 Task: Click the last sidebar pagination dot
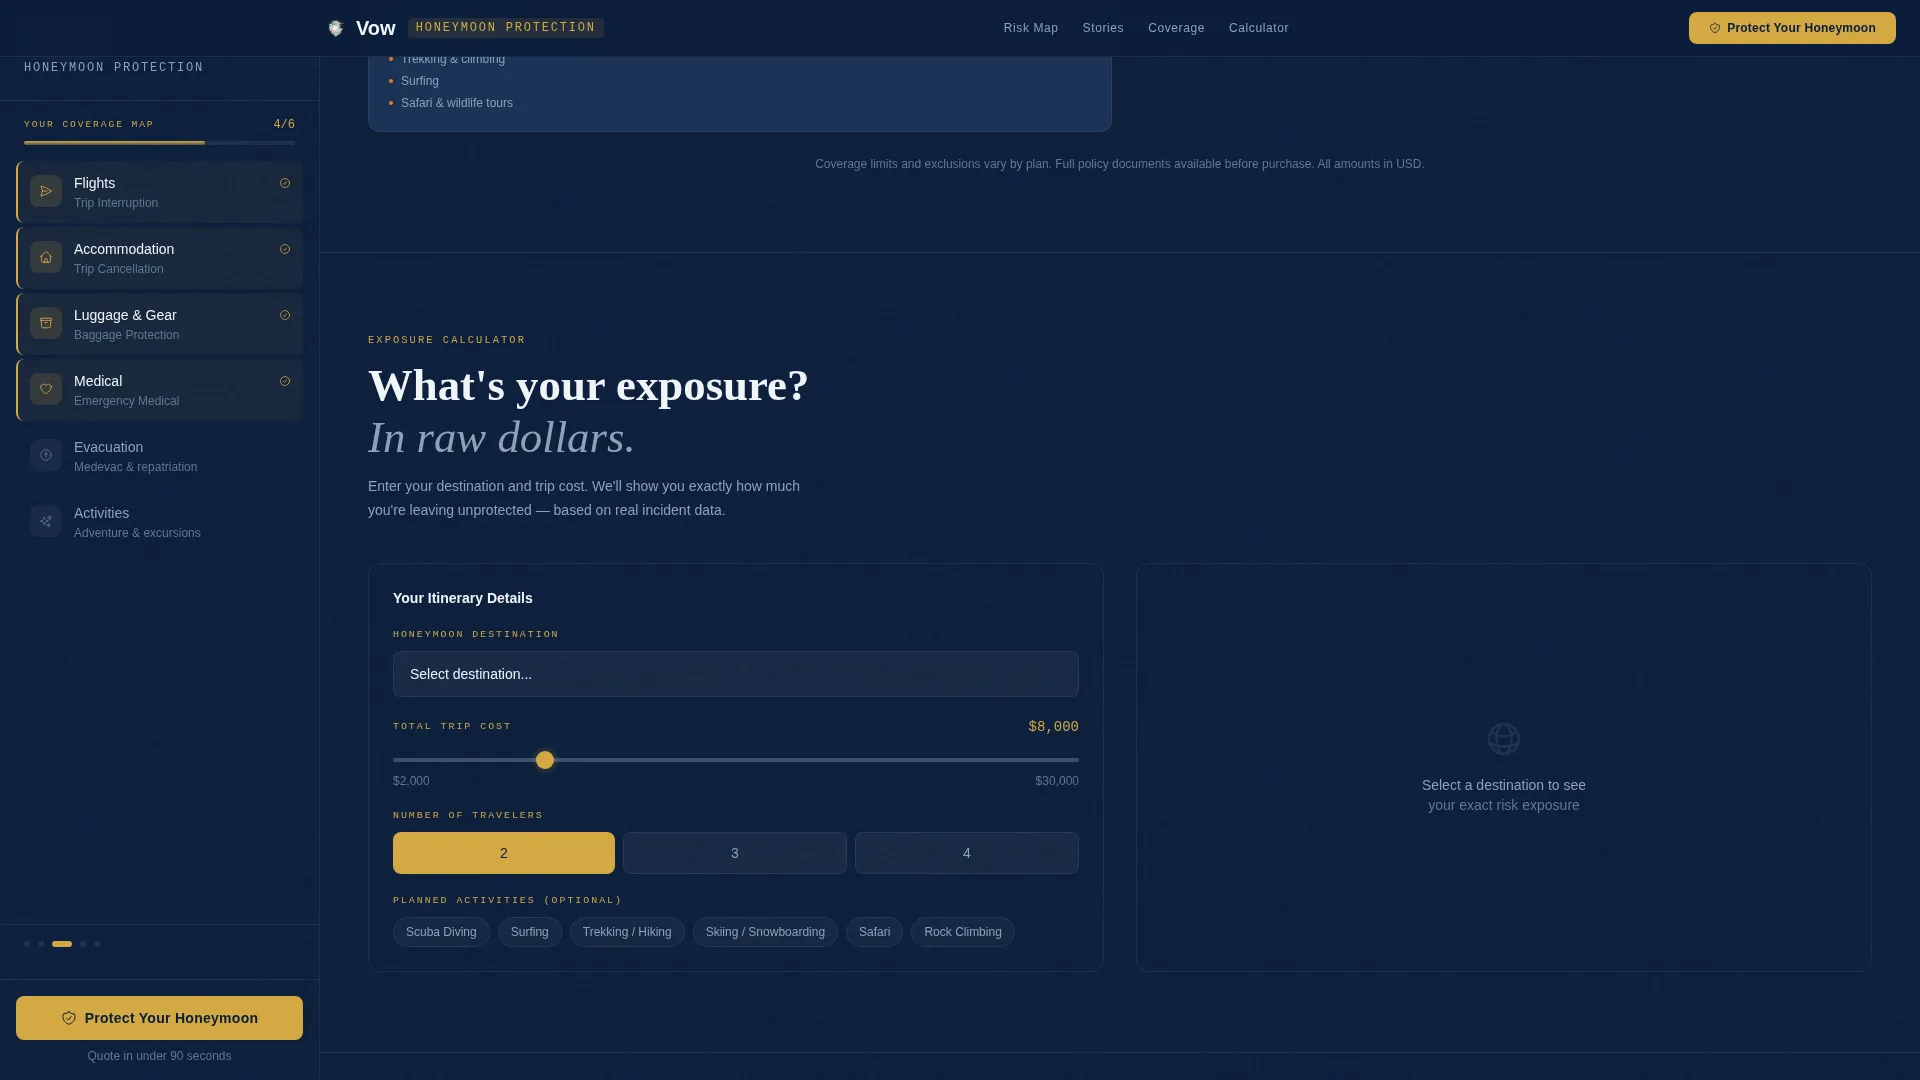click(x=97, y=944)
